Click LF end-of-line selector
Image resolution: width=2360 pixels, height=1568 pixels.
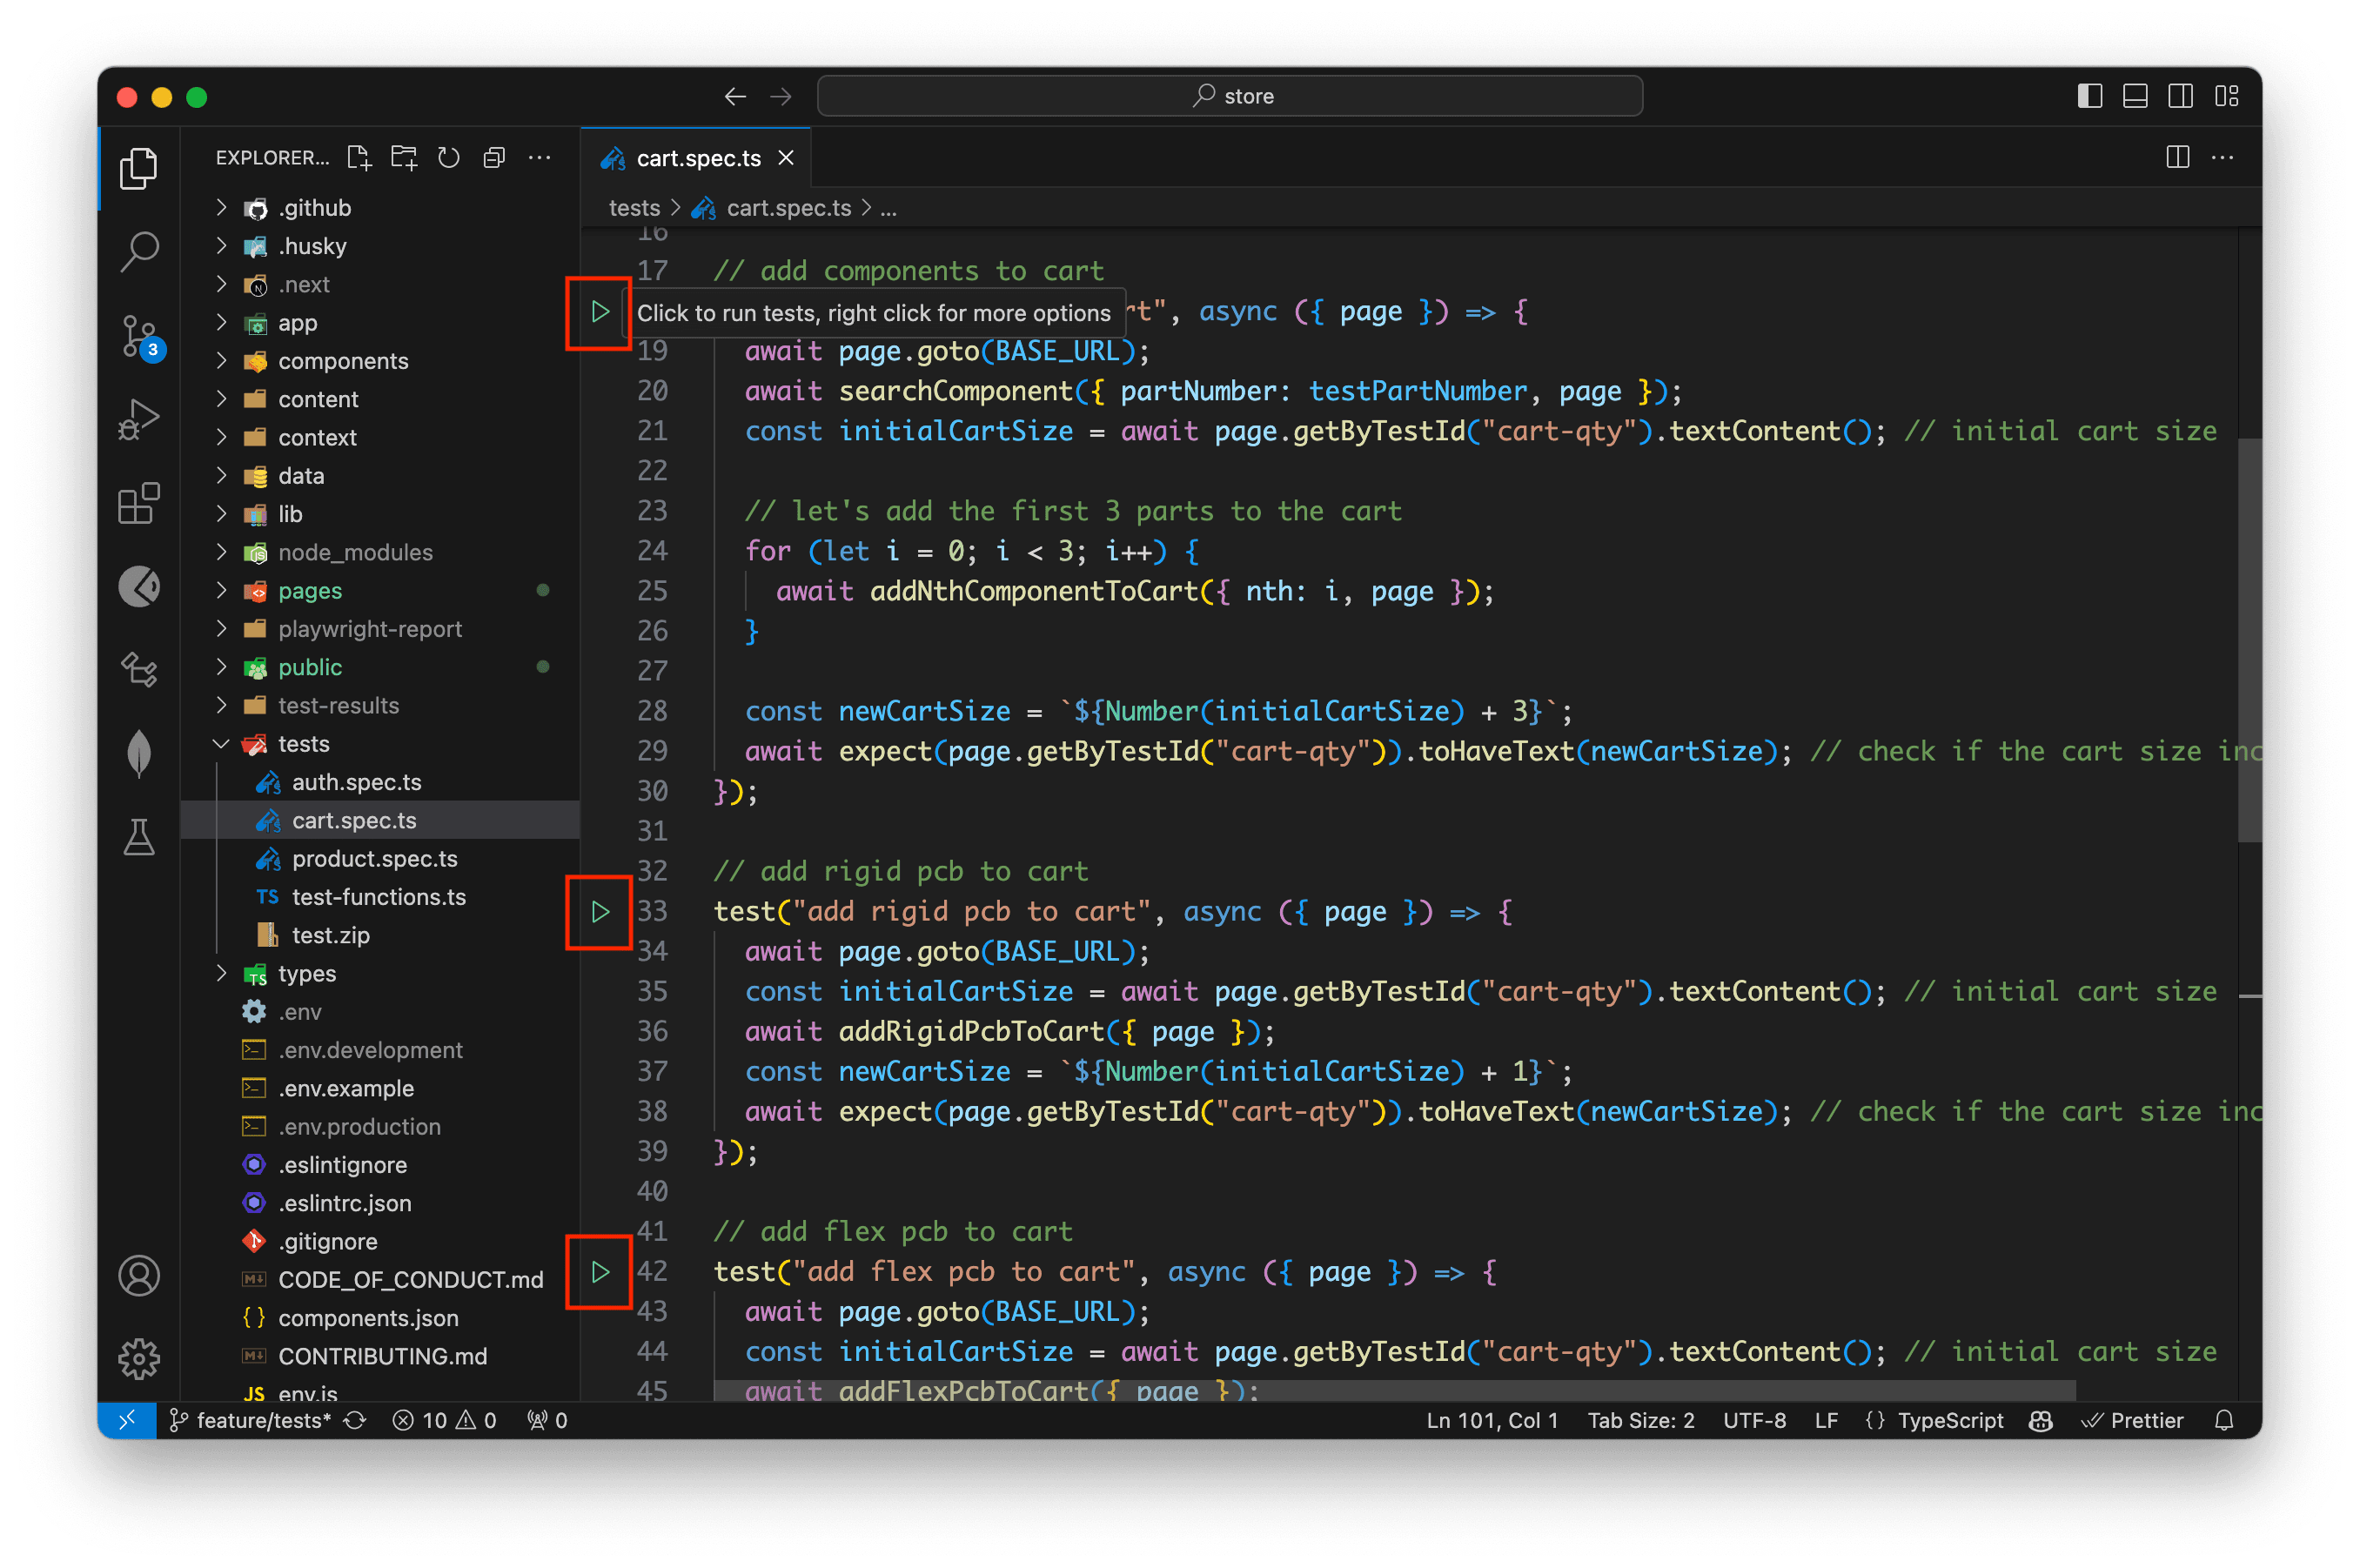click(1826, 1420)
